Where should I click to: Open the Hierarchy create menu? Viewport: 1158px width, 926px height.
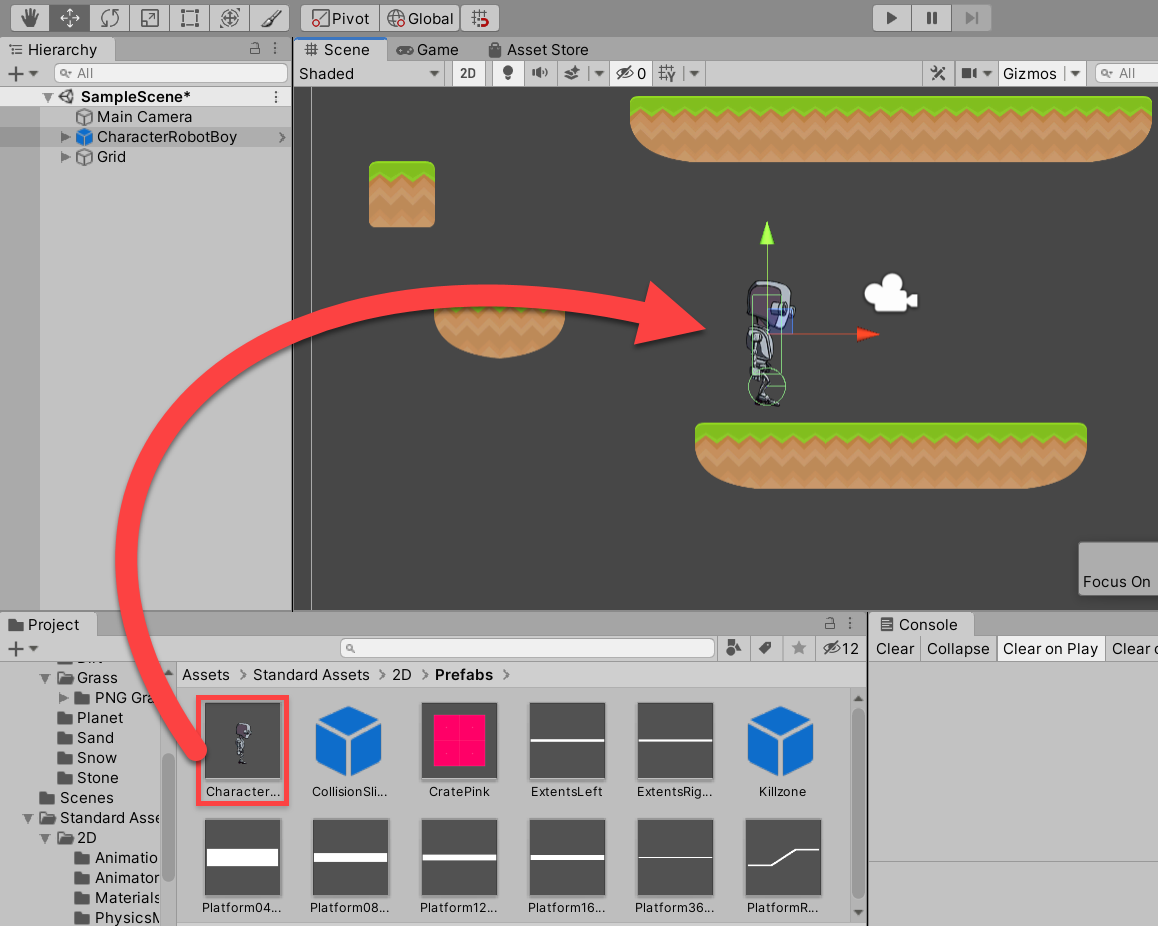(x=22, y=73)
